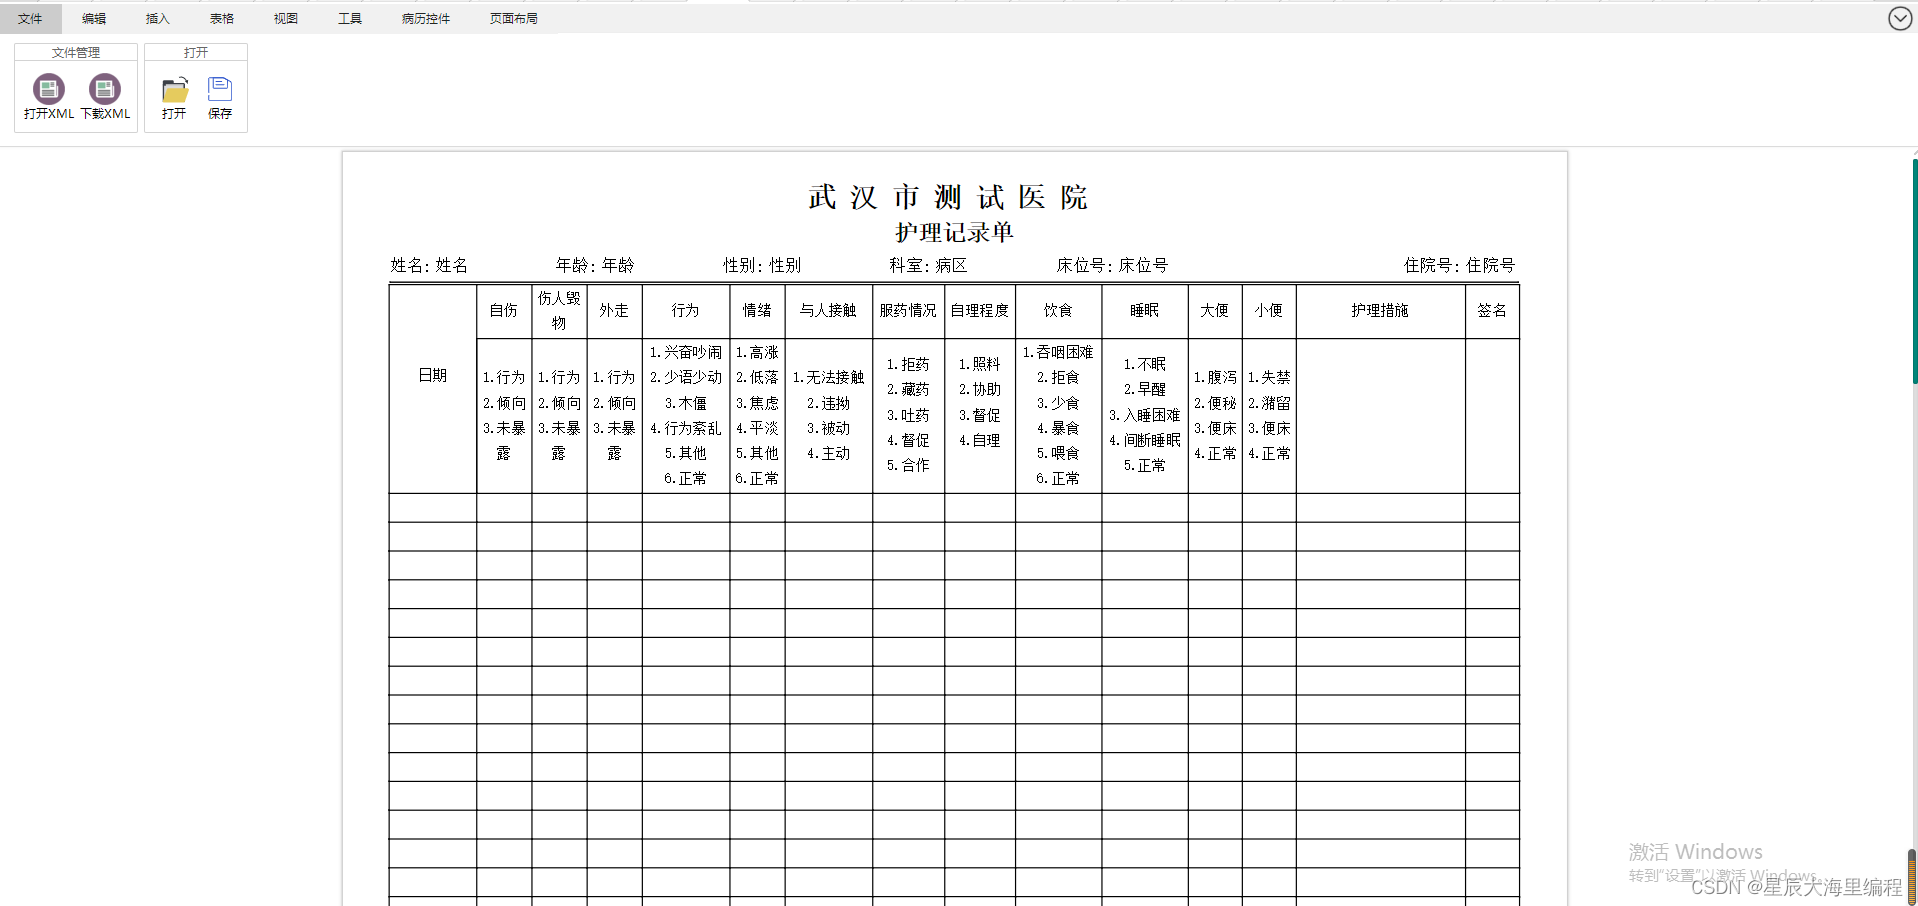Screen dimensions: 1918x906
Task: Click the option text 1.失禁
Action: click(1269, 377)
